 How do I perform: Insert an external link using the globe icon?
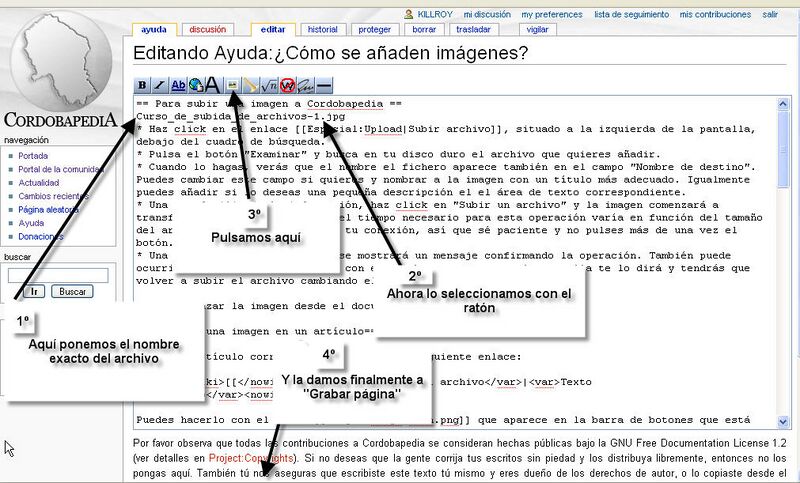tap(195, 85)
